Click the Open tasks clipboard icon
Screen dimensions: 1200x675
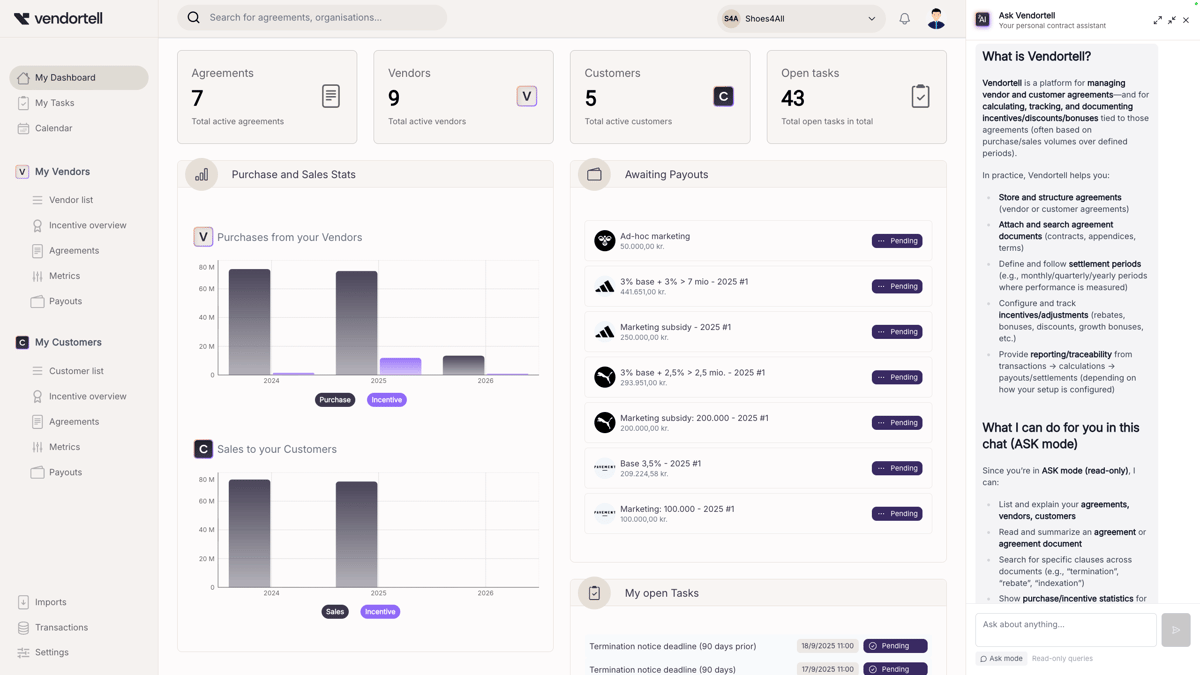click(920, 96)
